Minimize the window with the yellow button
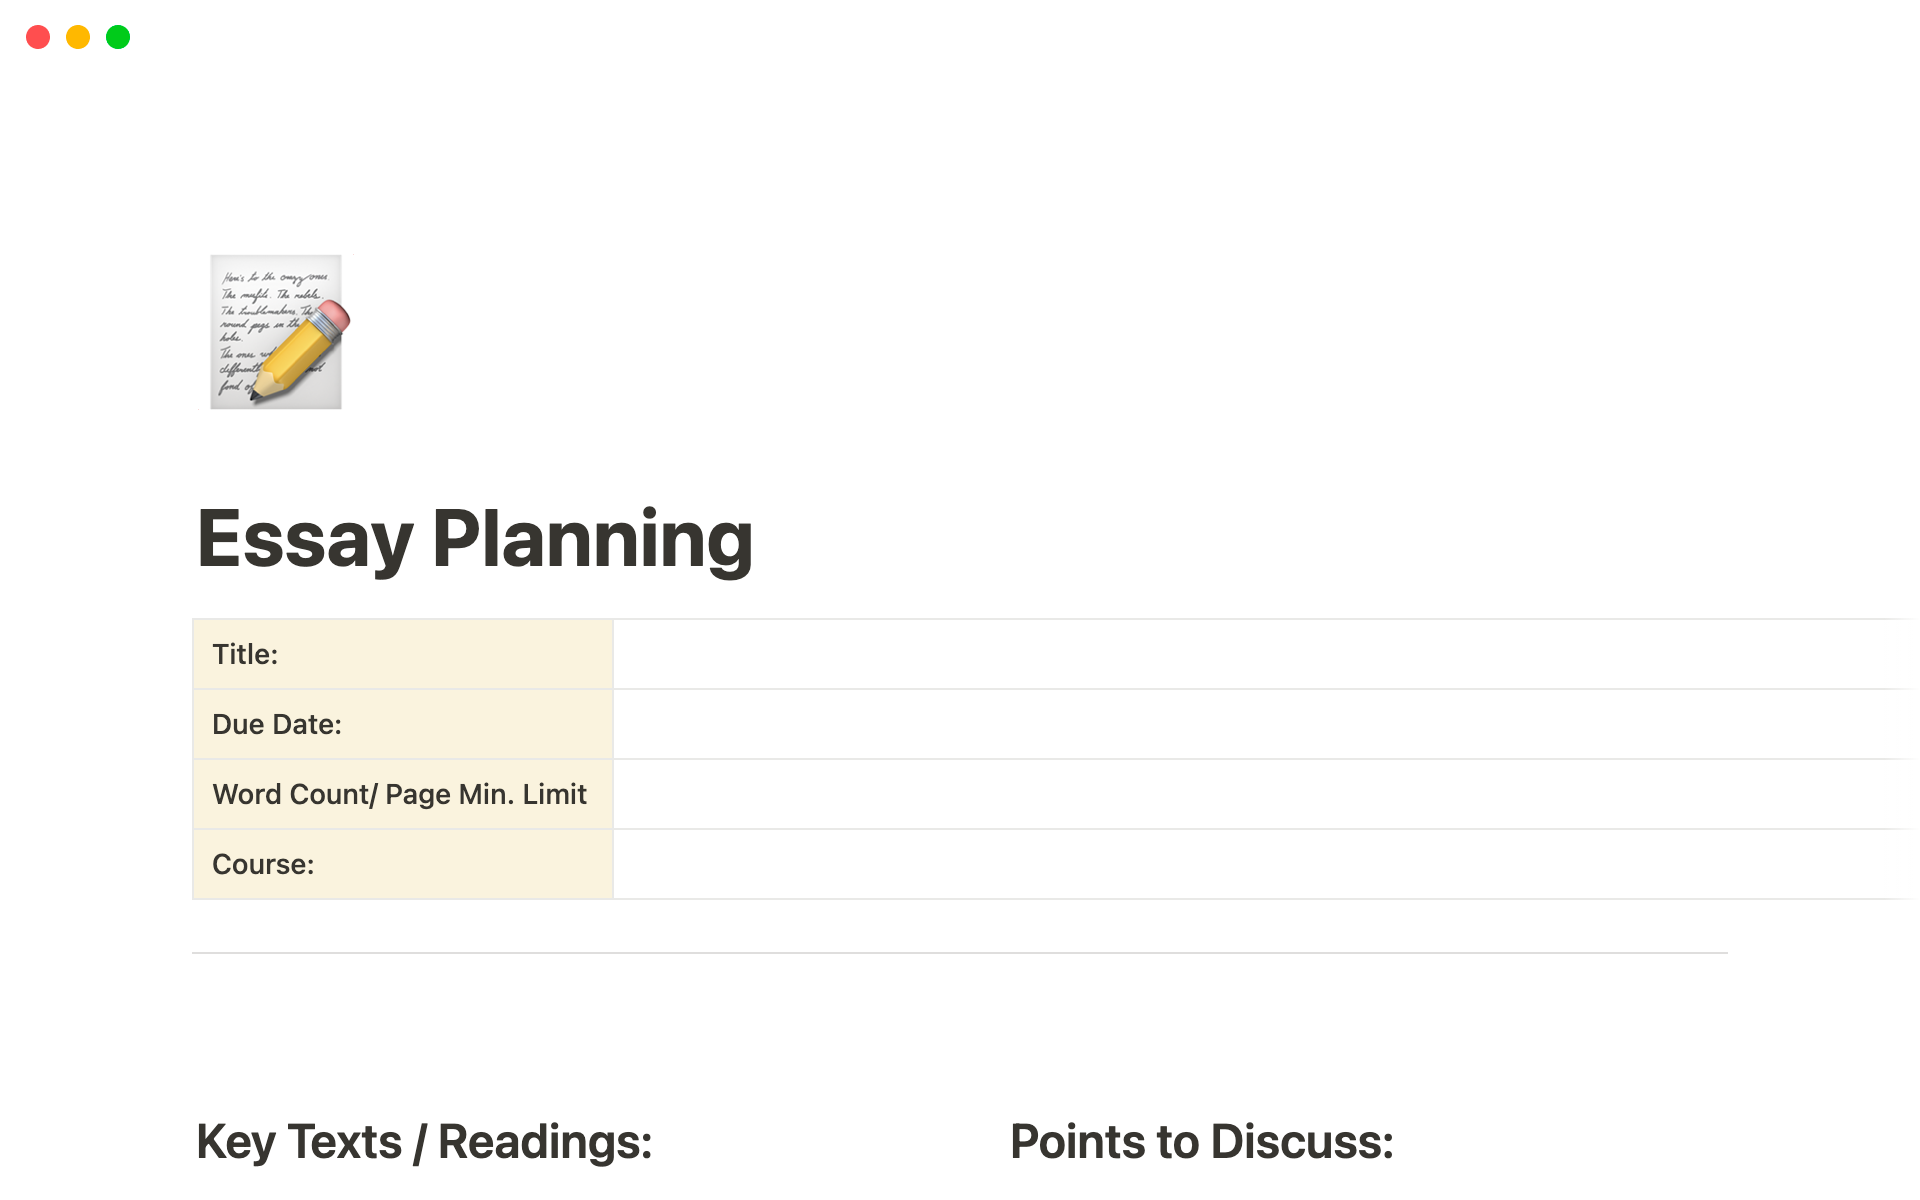 pos(78,37)
